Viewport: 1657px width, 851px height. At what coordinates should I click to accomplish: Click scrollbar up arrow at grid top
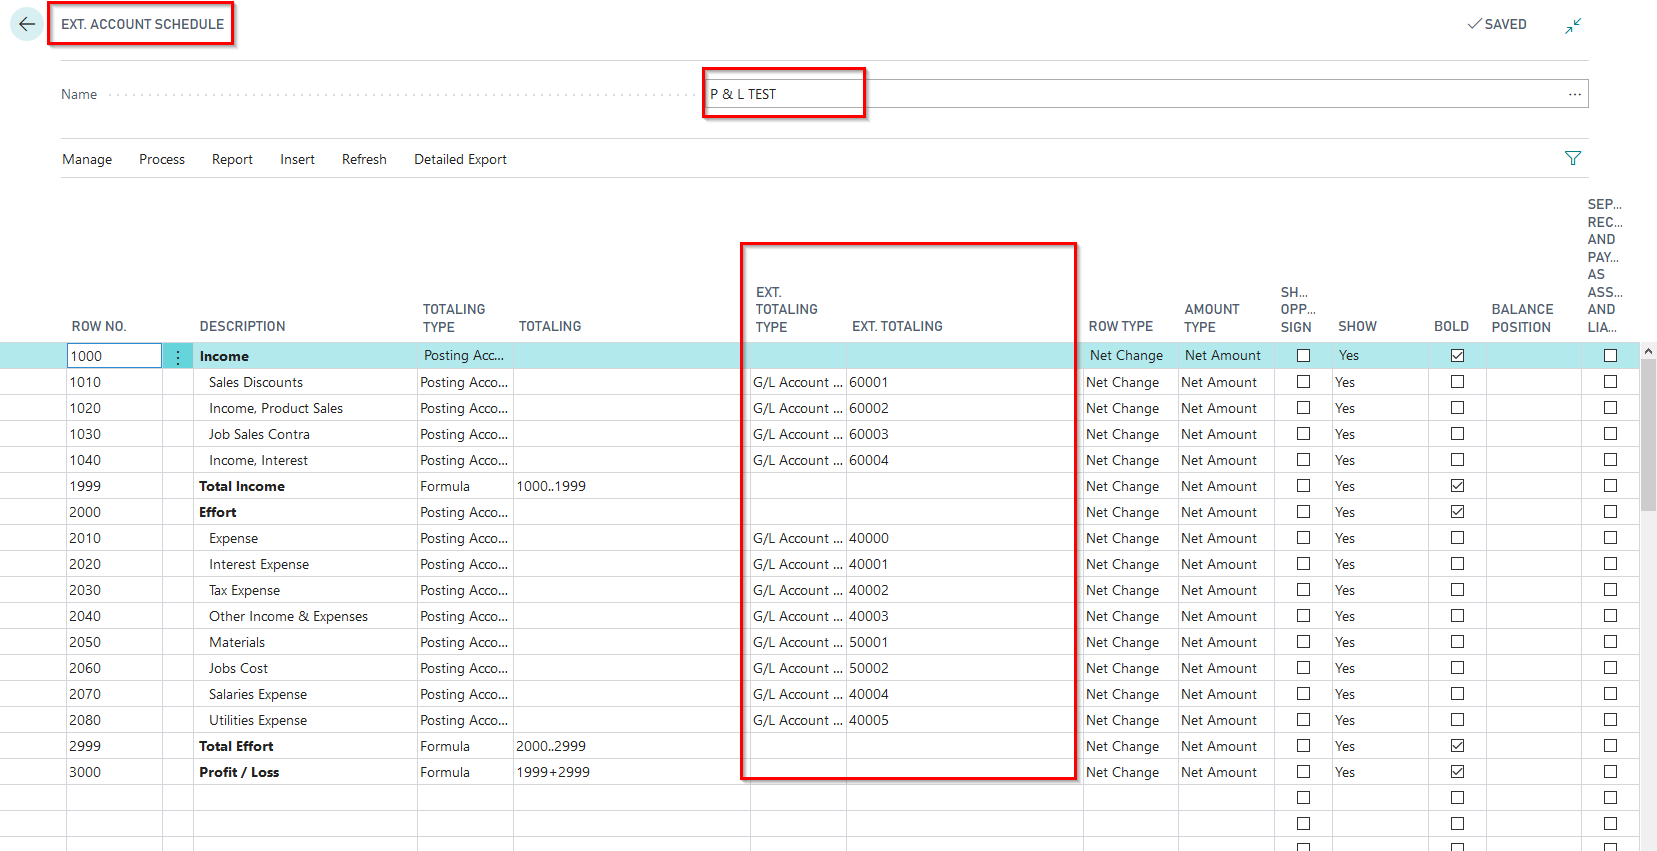point(1648,352)
